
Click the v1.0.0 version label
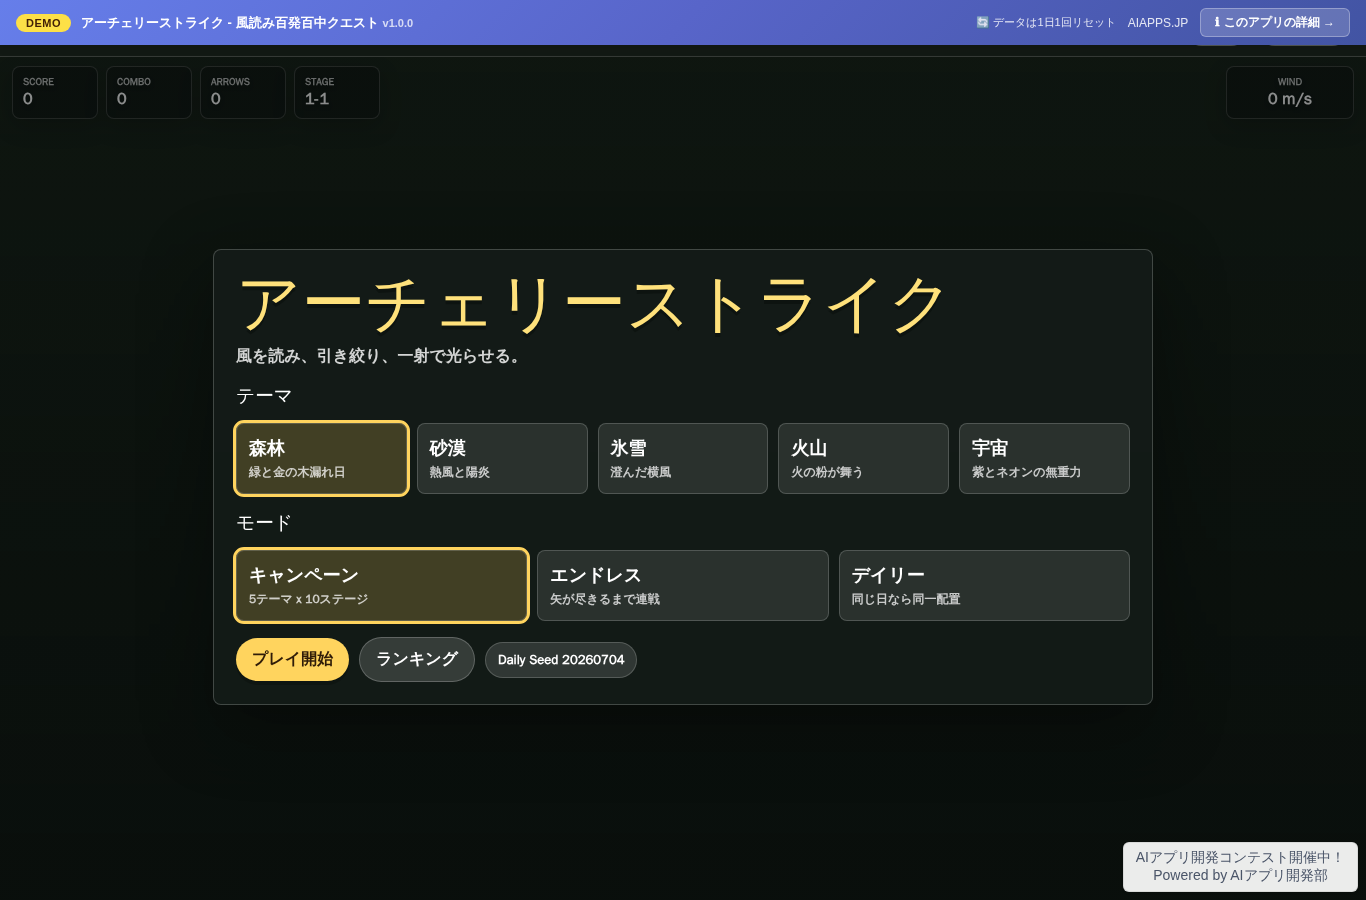pos(398,23)
